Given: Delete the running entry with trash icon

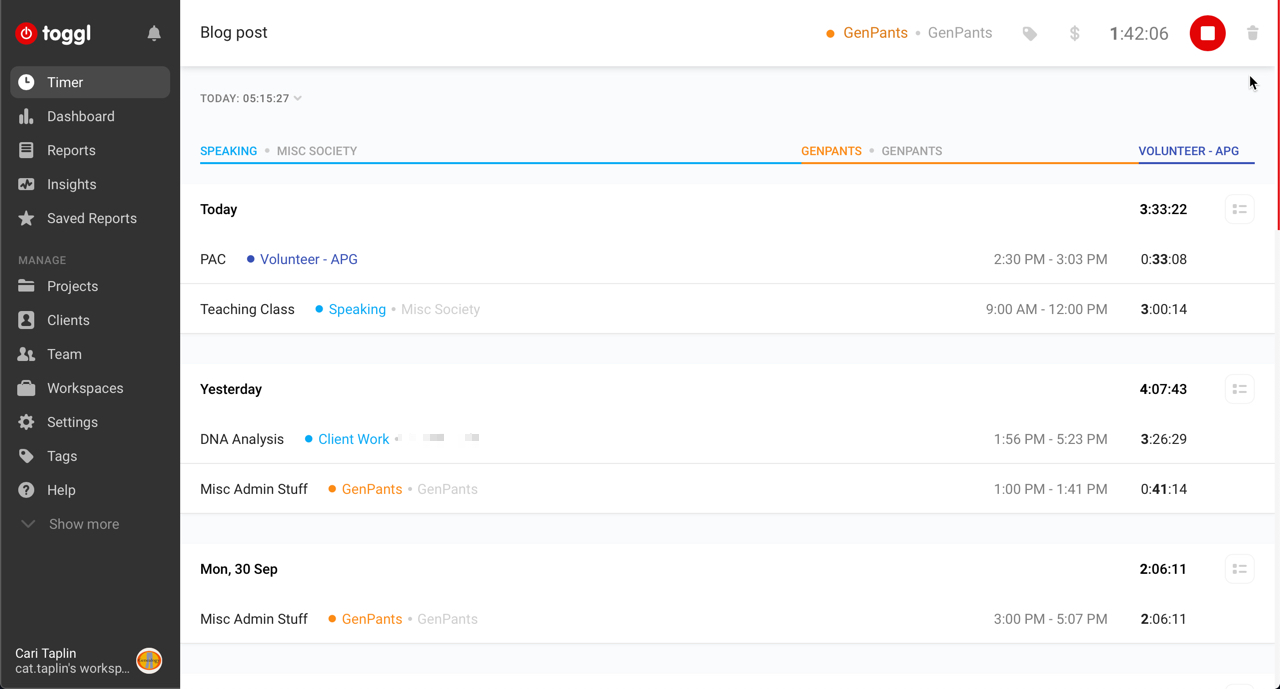Looking at the screenshot, I should (x=1252, y=33).
